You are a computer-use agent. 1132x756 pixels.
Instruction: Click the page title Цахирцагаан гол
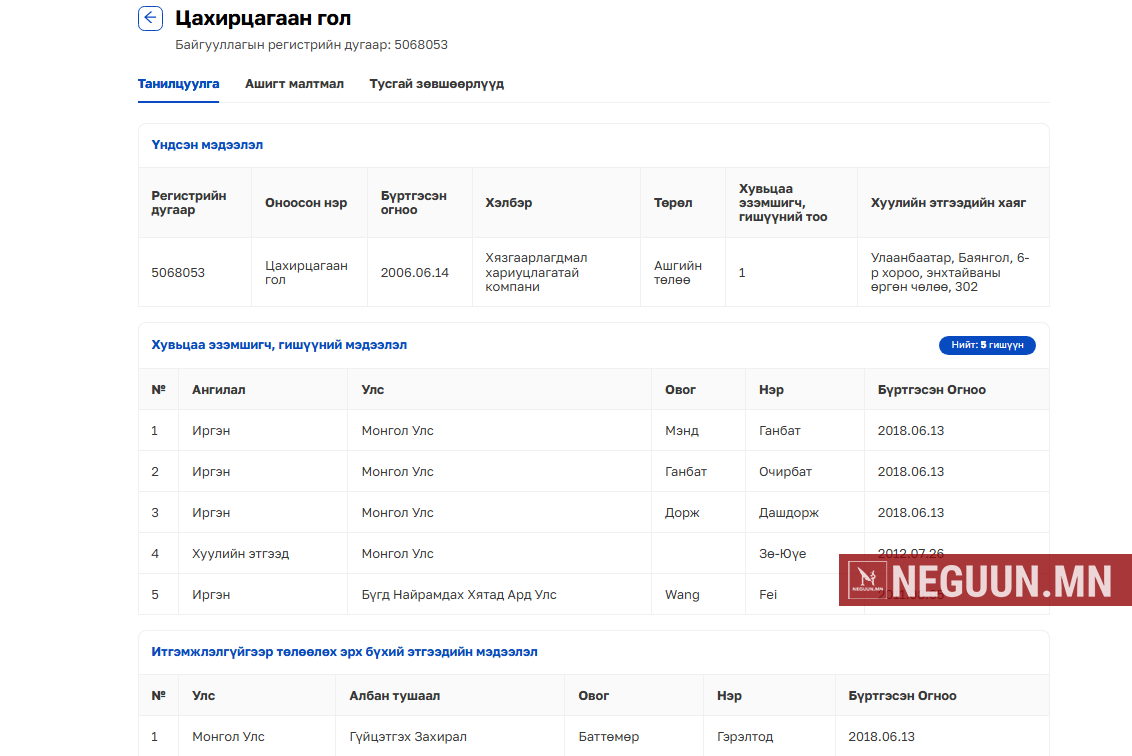tap(263, 18)
